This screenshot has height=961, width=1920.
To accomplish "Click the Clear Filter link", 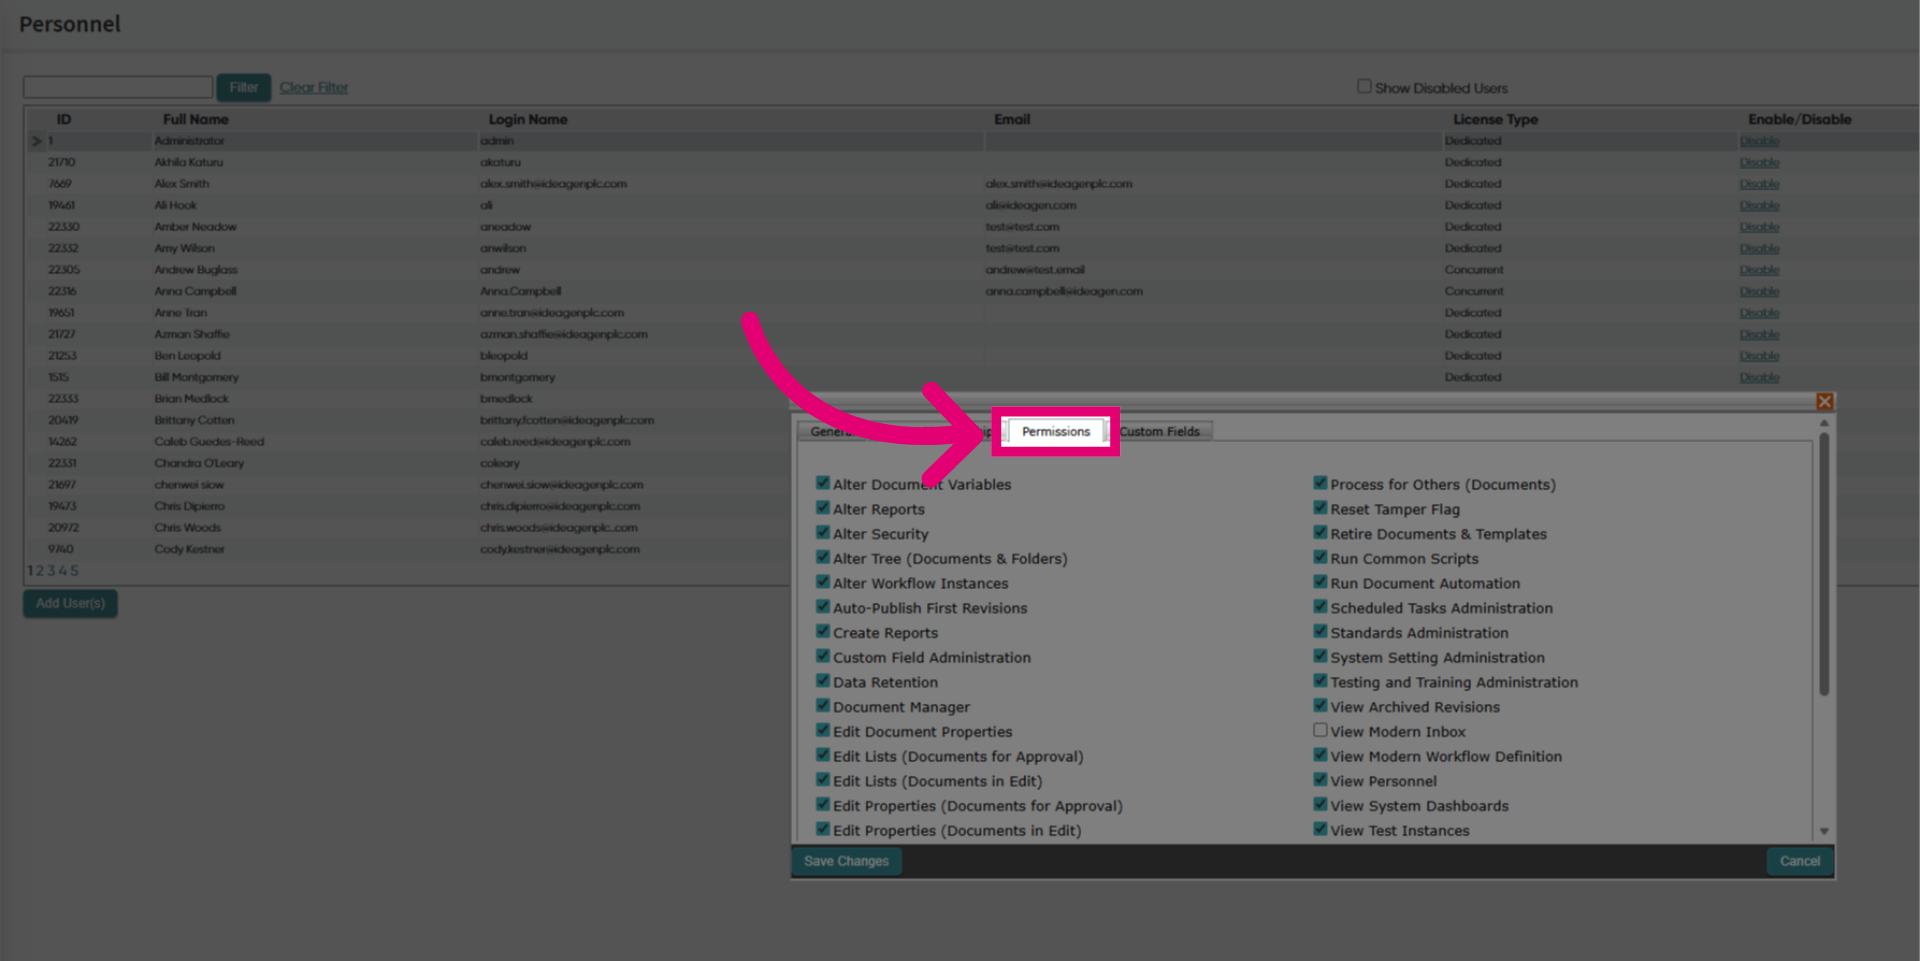I will tap(314, 87).
